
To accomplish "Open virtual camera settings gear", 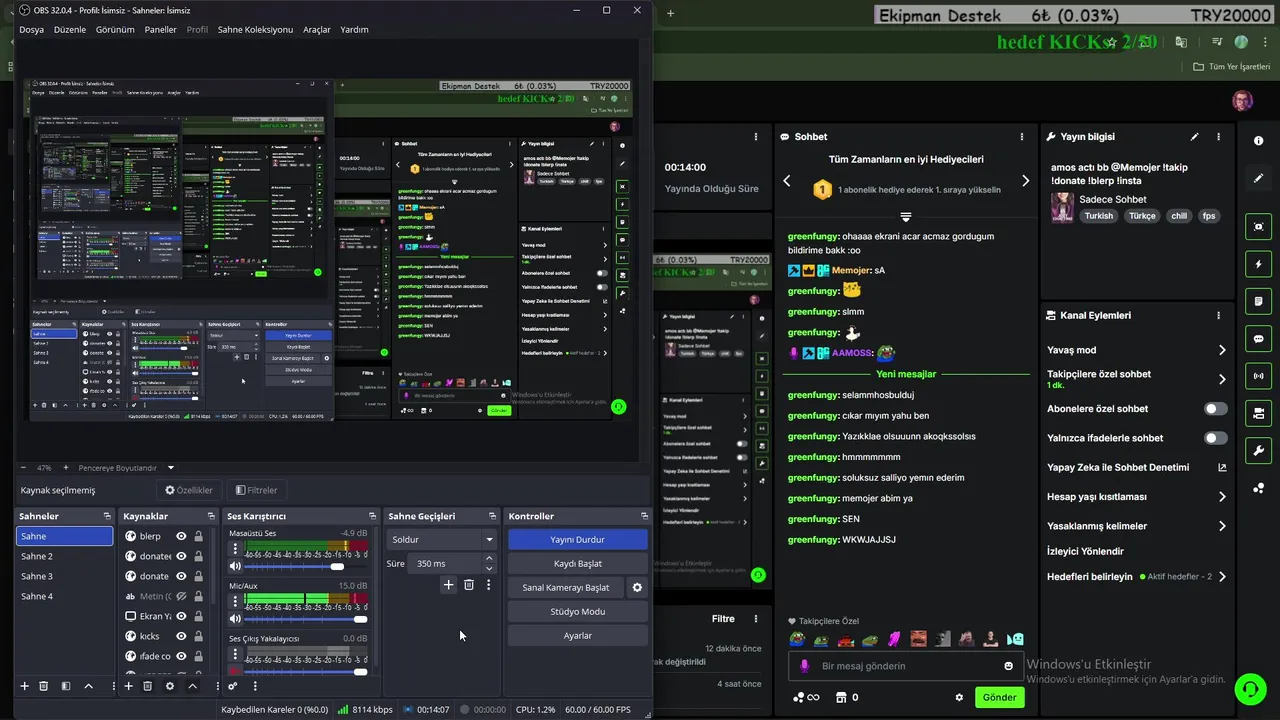I will pos(637,587).
